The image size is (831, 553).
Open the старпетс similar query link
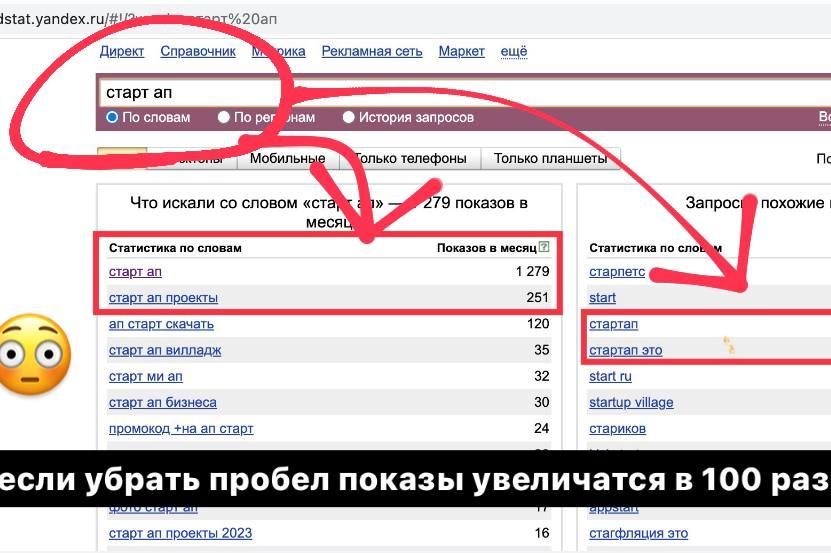click(x=617, y=271)
